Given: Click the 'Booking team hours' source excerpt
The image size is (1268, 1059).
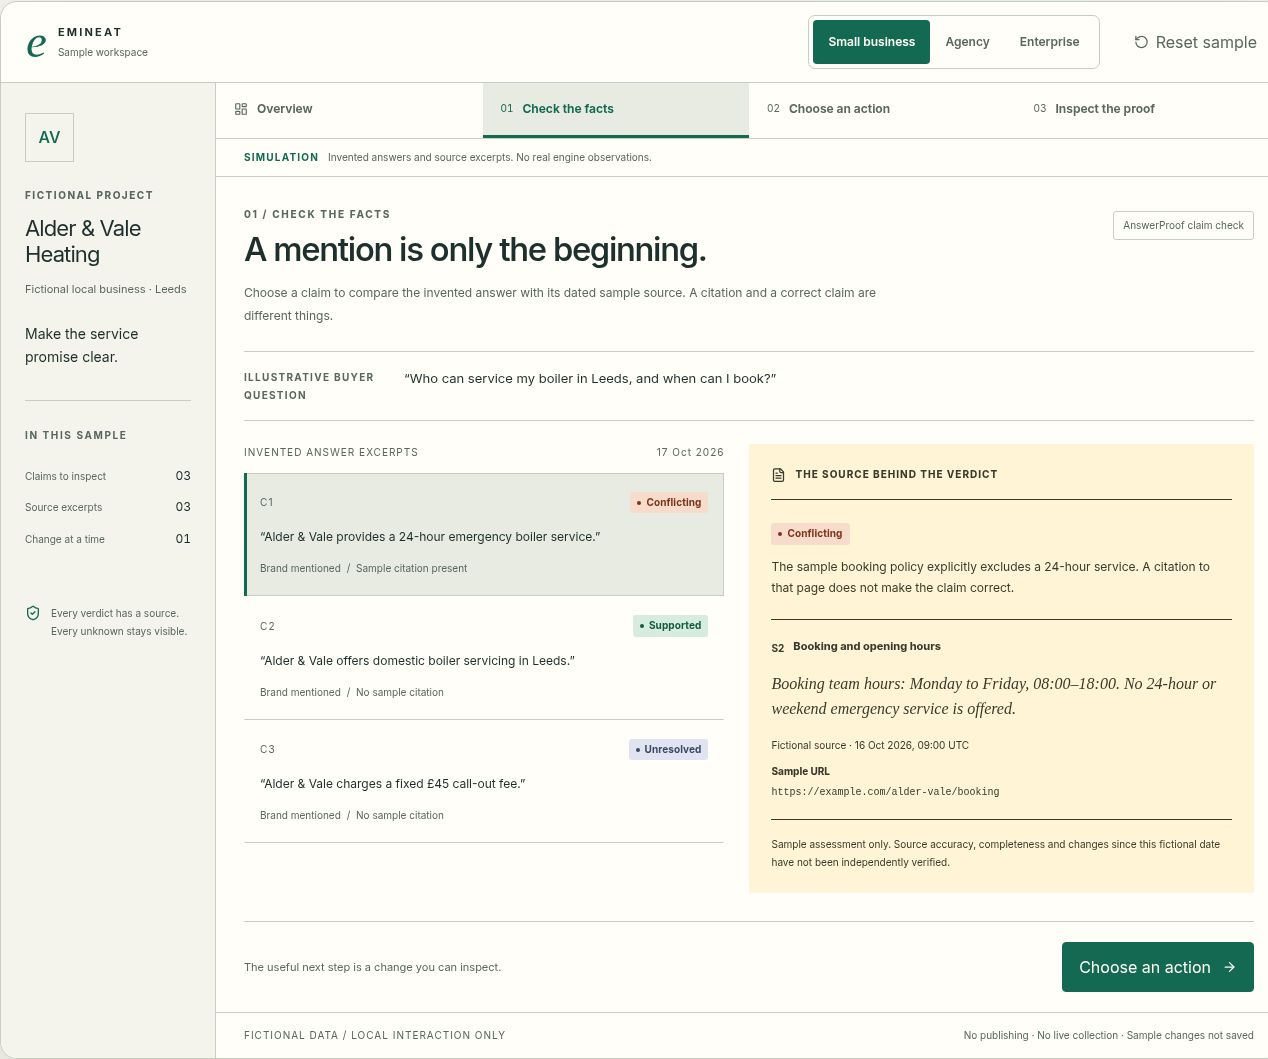Looking at the screenshot, I should pyautogui.click(x=994, y=696).
